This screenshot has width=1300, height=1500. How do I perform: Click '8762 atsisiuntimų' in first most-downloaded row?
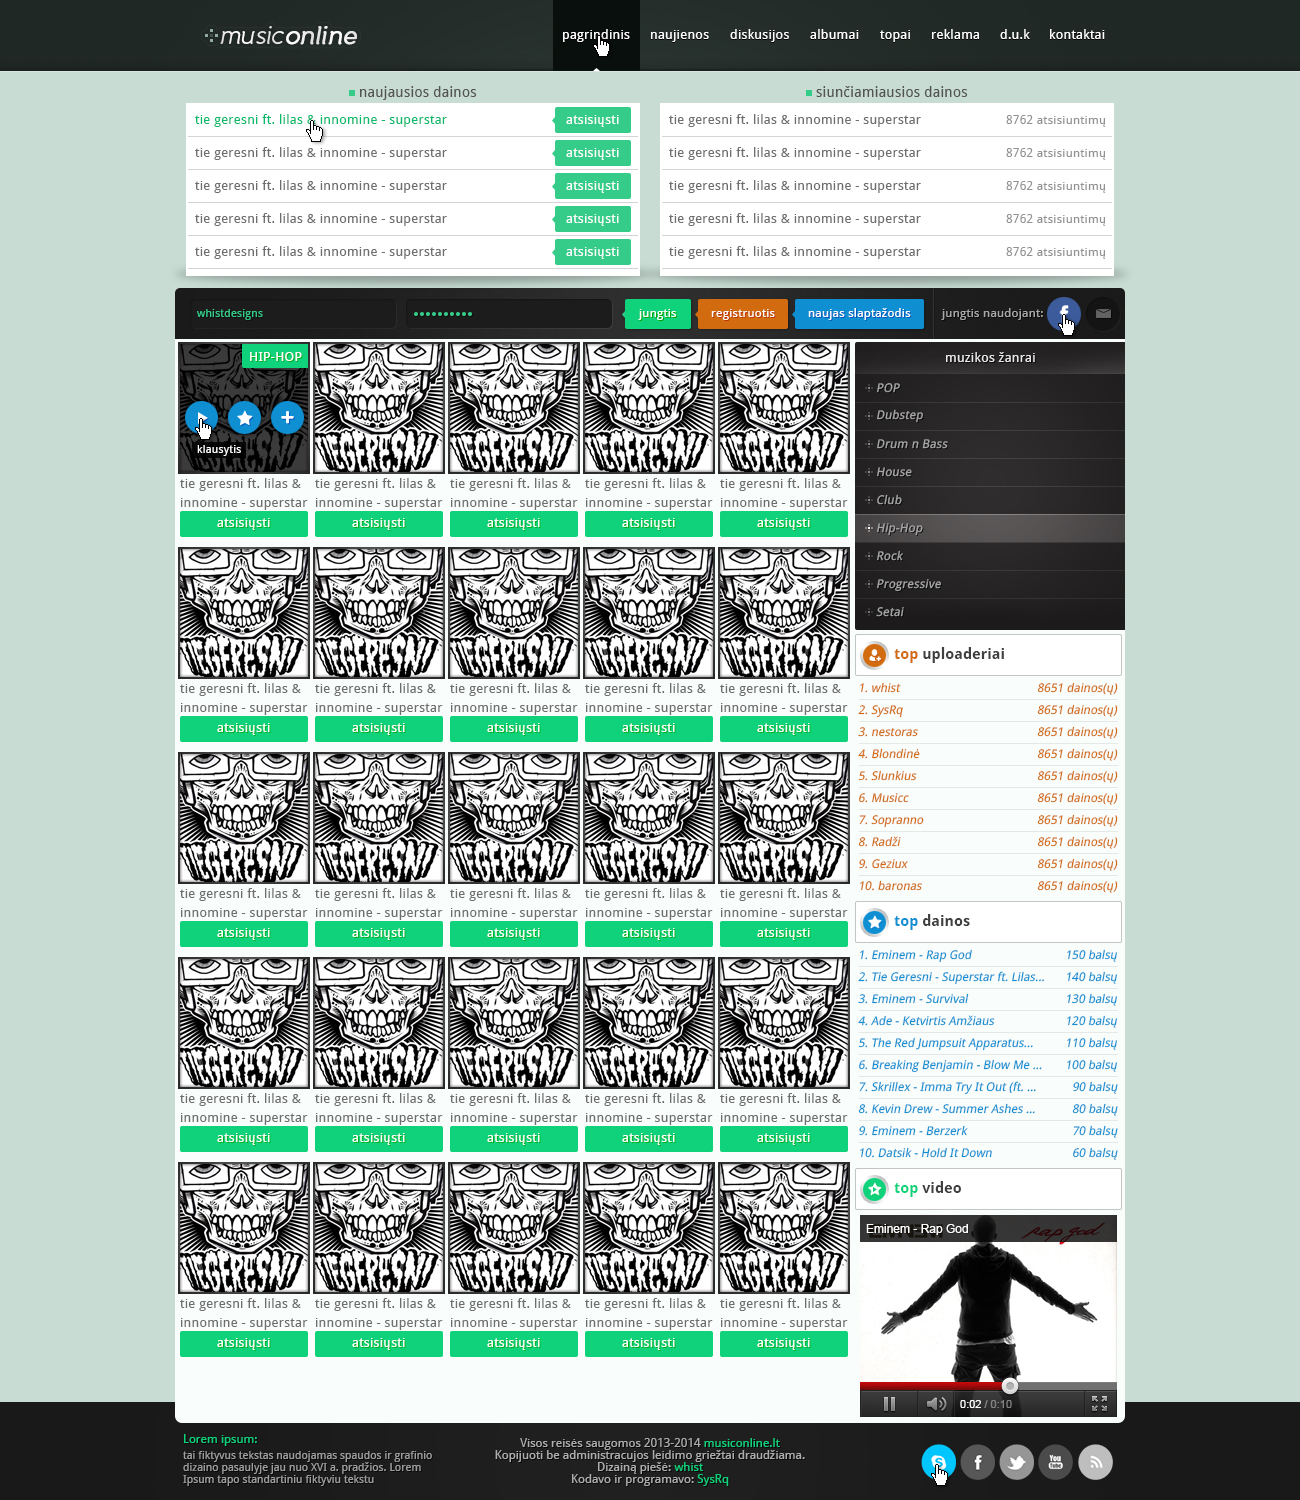coord(1055,120)
